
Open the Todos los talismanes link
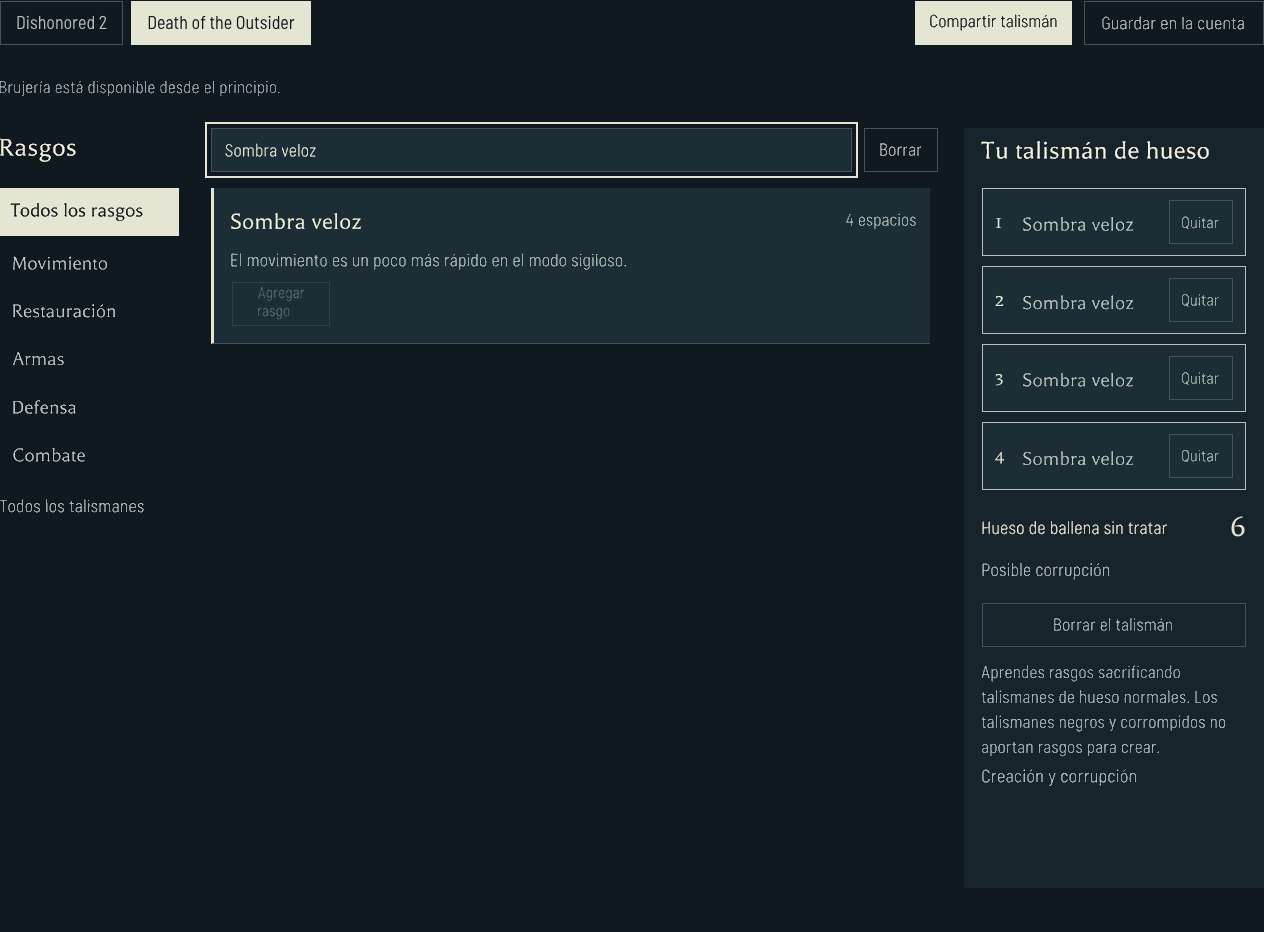coord(72,506)
